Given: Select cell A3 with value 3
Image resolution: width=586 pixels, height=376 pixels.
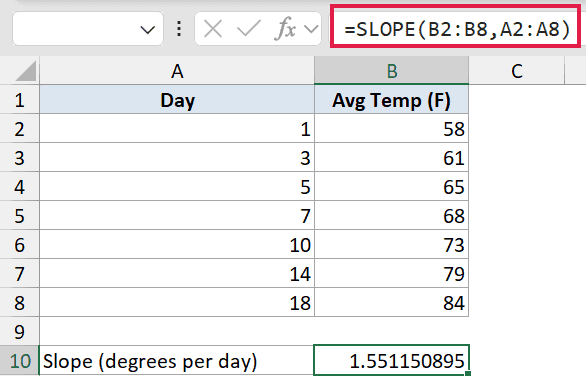Looking at the screenshot, I should click(x=177, y=158).
